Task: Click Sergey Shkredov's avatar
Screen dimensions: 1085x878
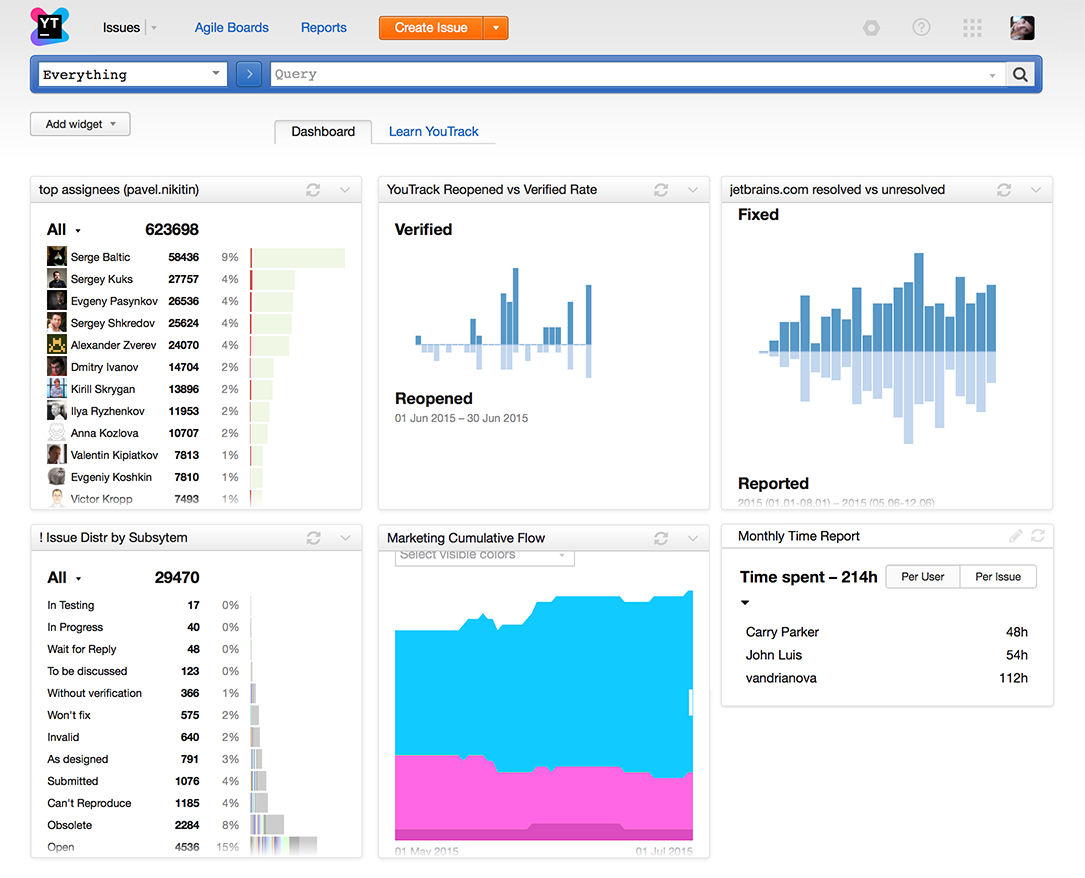Action: (57, 322)
